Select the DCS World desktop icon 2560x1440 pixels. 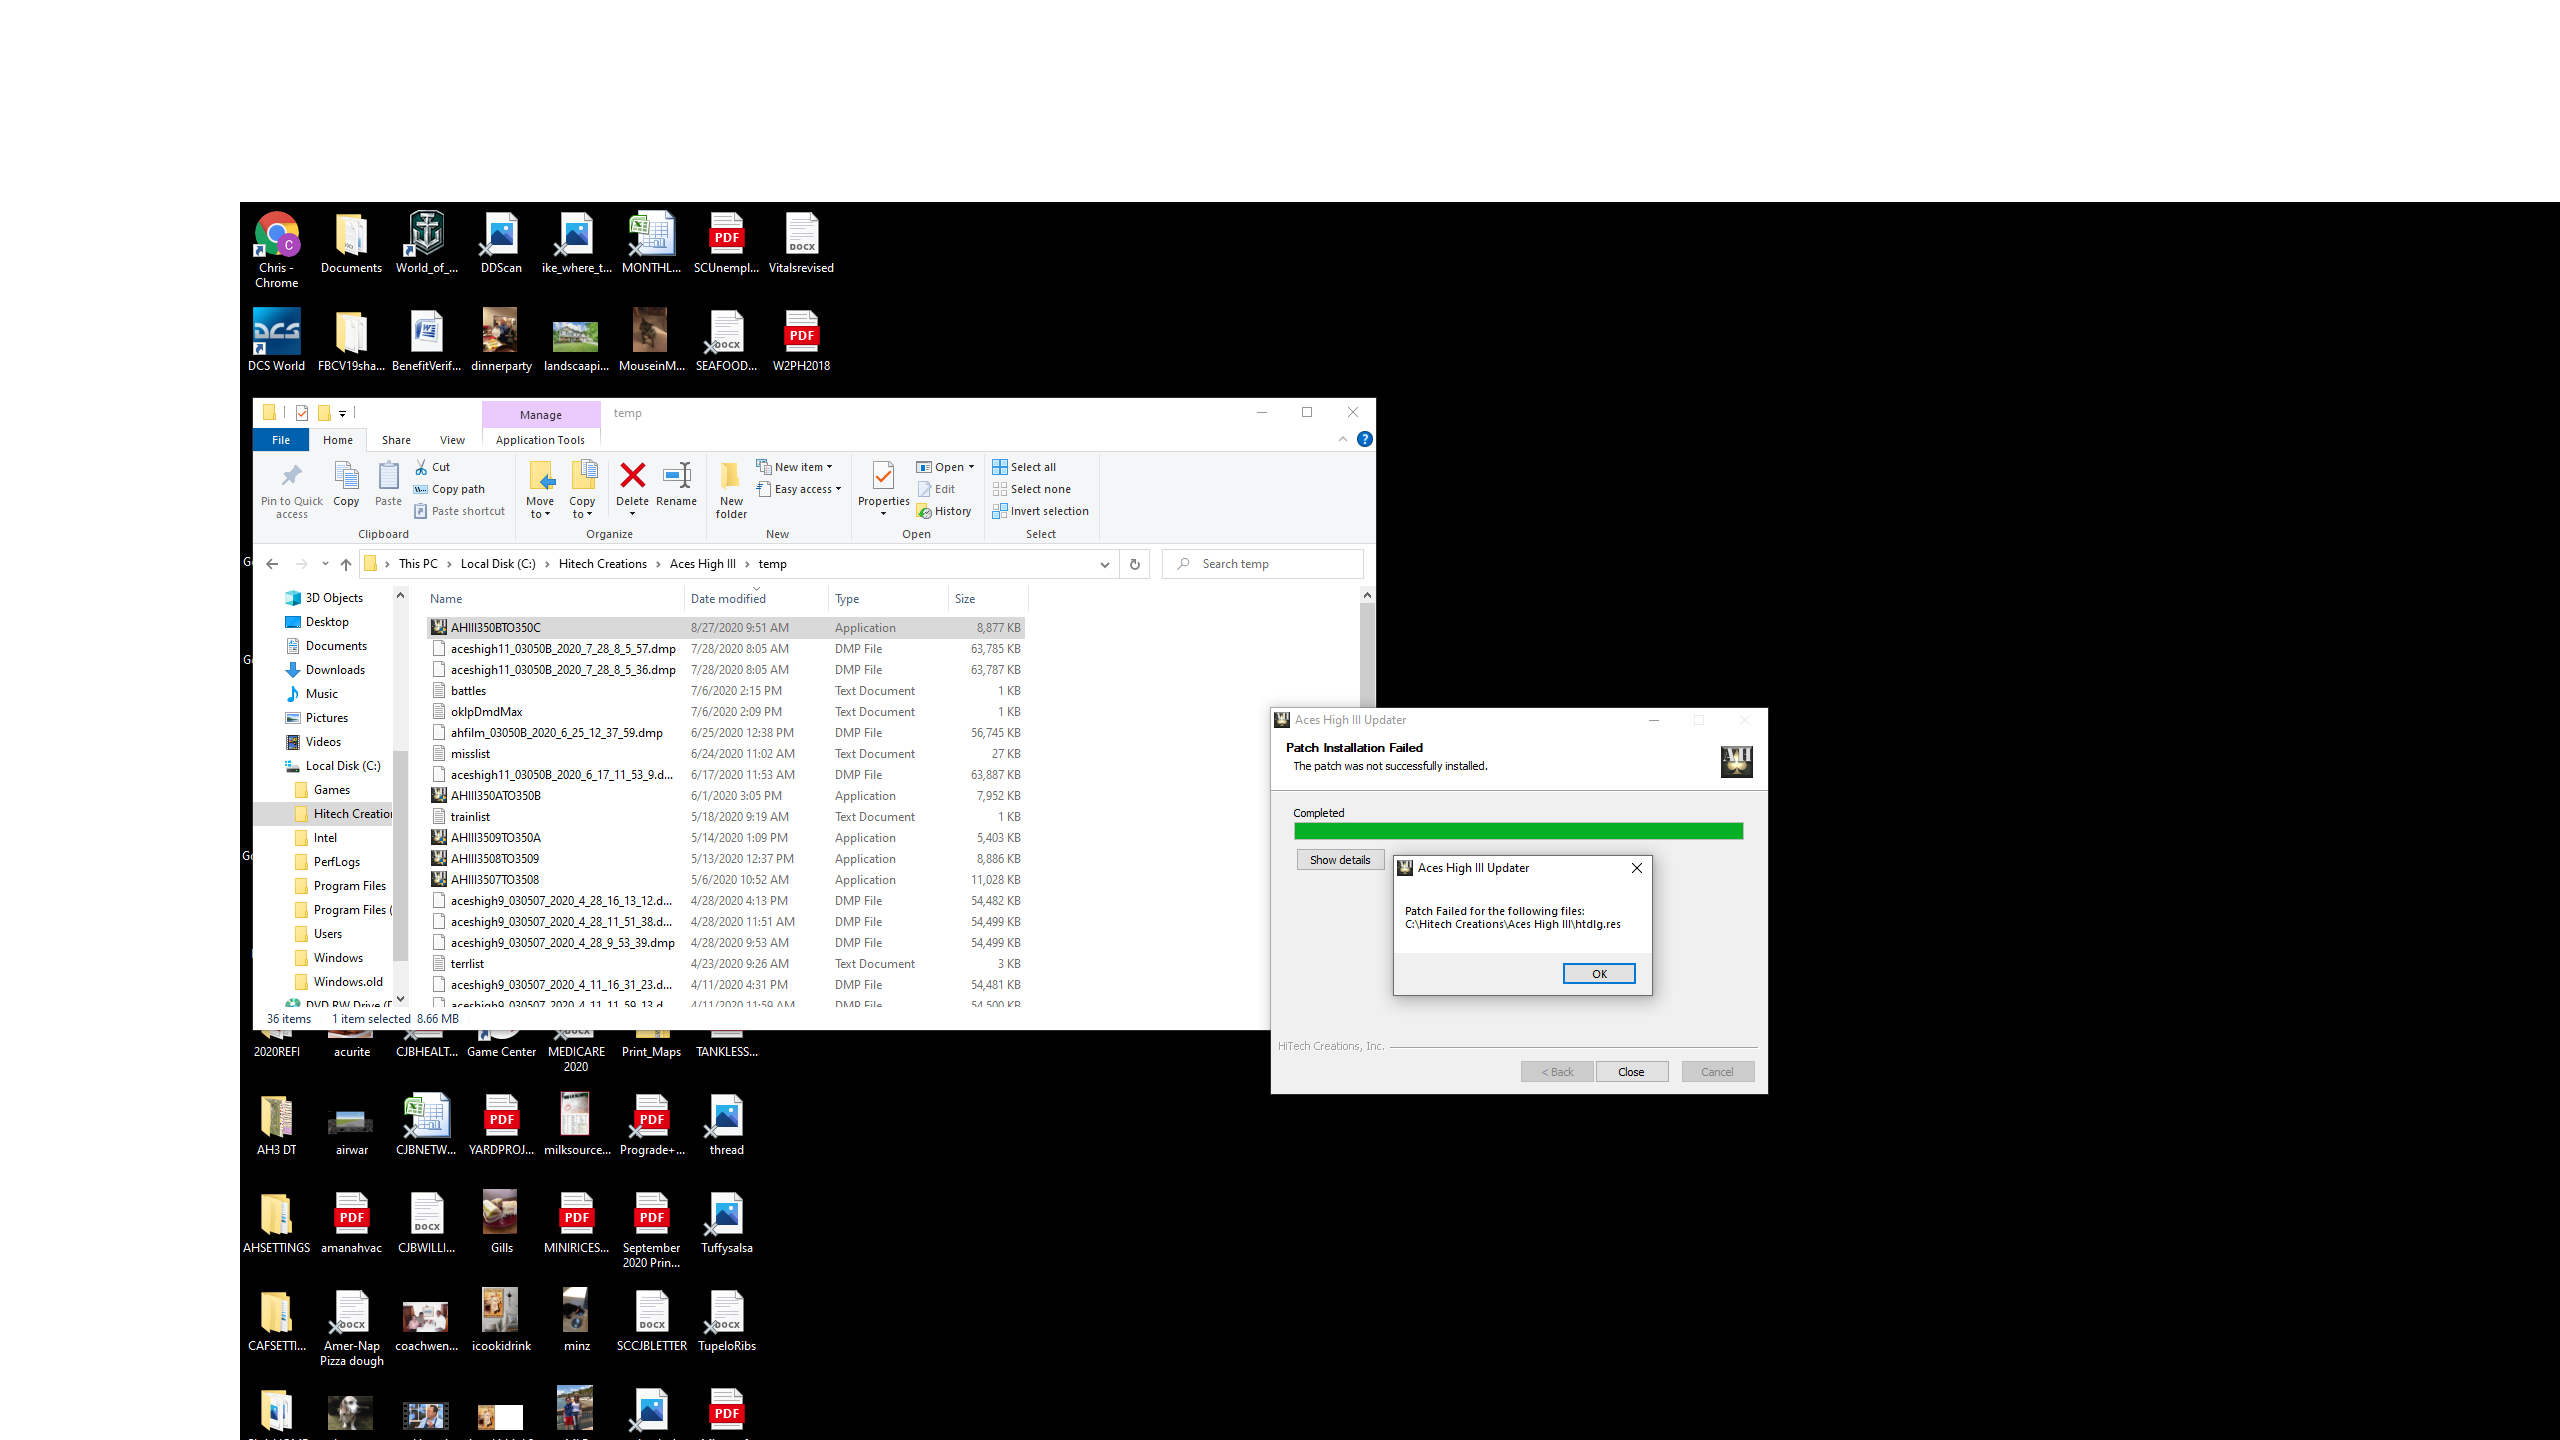(277, 340)
